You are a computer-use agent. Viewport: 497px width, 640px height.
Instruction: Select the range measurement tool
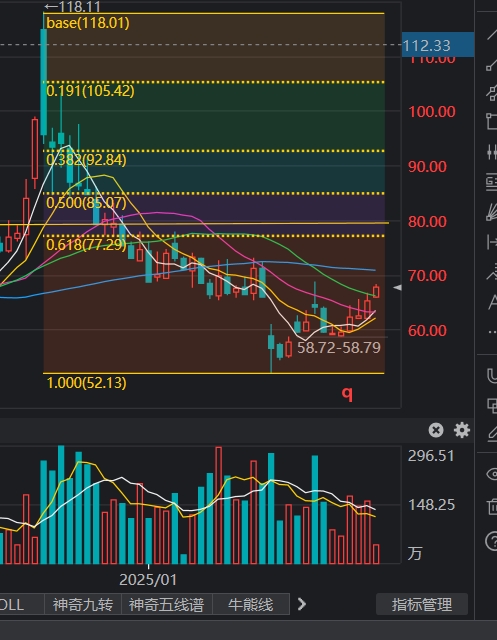[492, 242]
